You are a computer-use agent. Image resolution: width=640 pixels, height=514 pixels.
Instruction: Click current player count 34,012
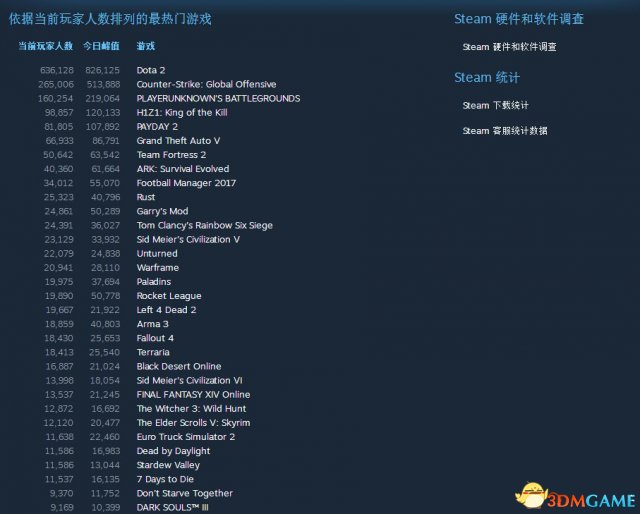58,183
